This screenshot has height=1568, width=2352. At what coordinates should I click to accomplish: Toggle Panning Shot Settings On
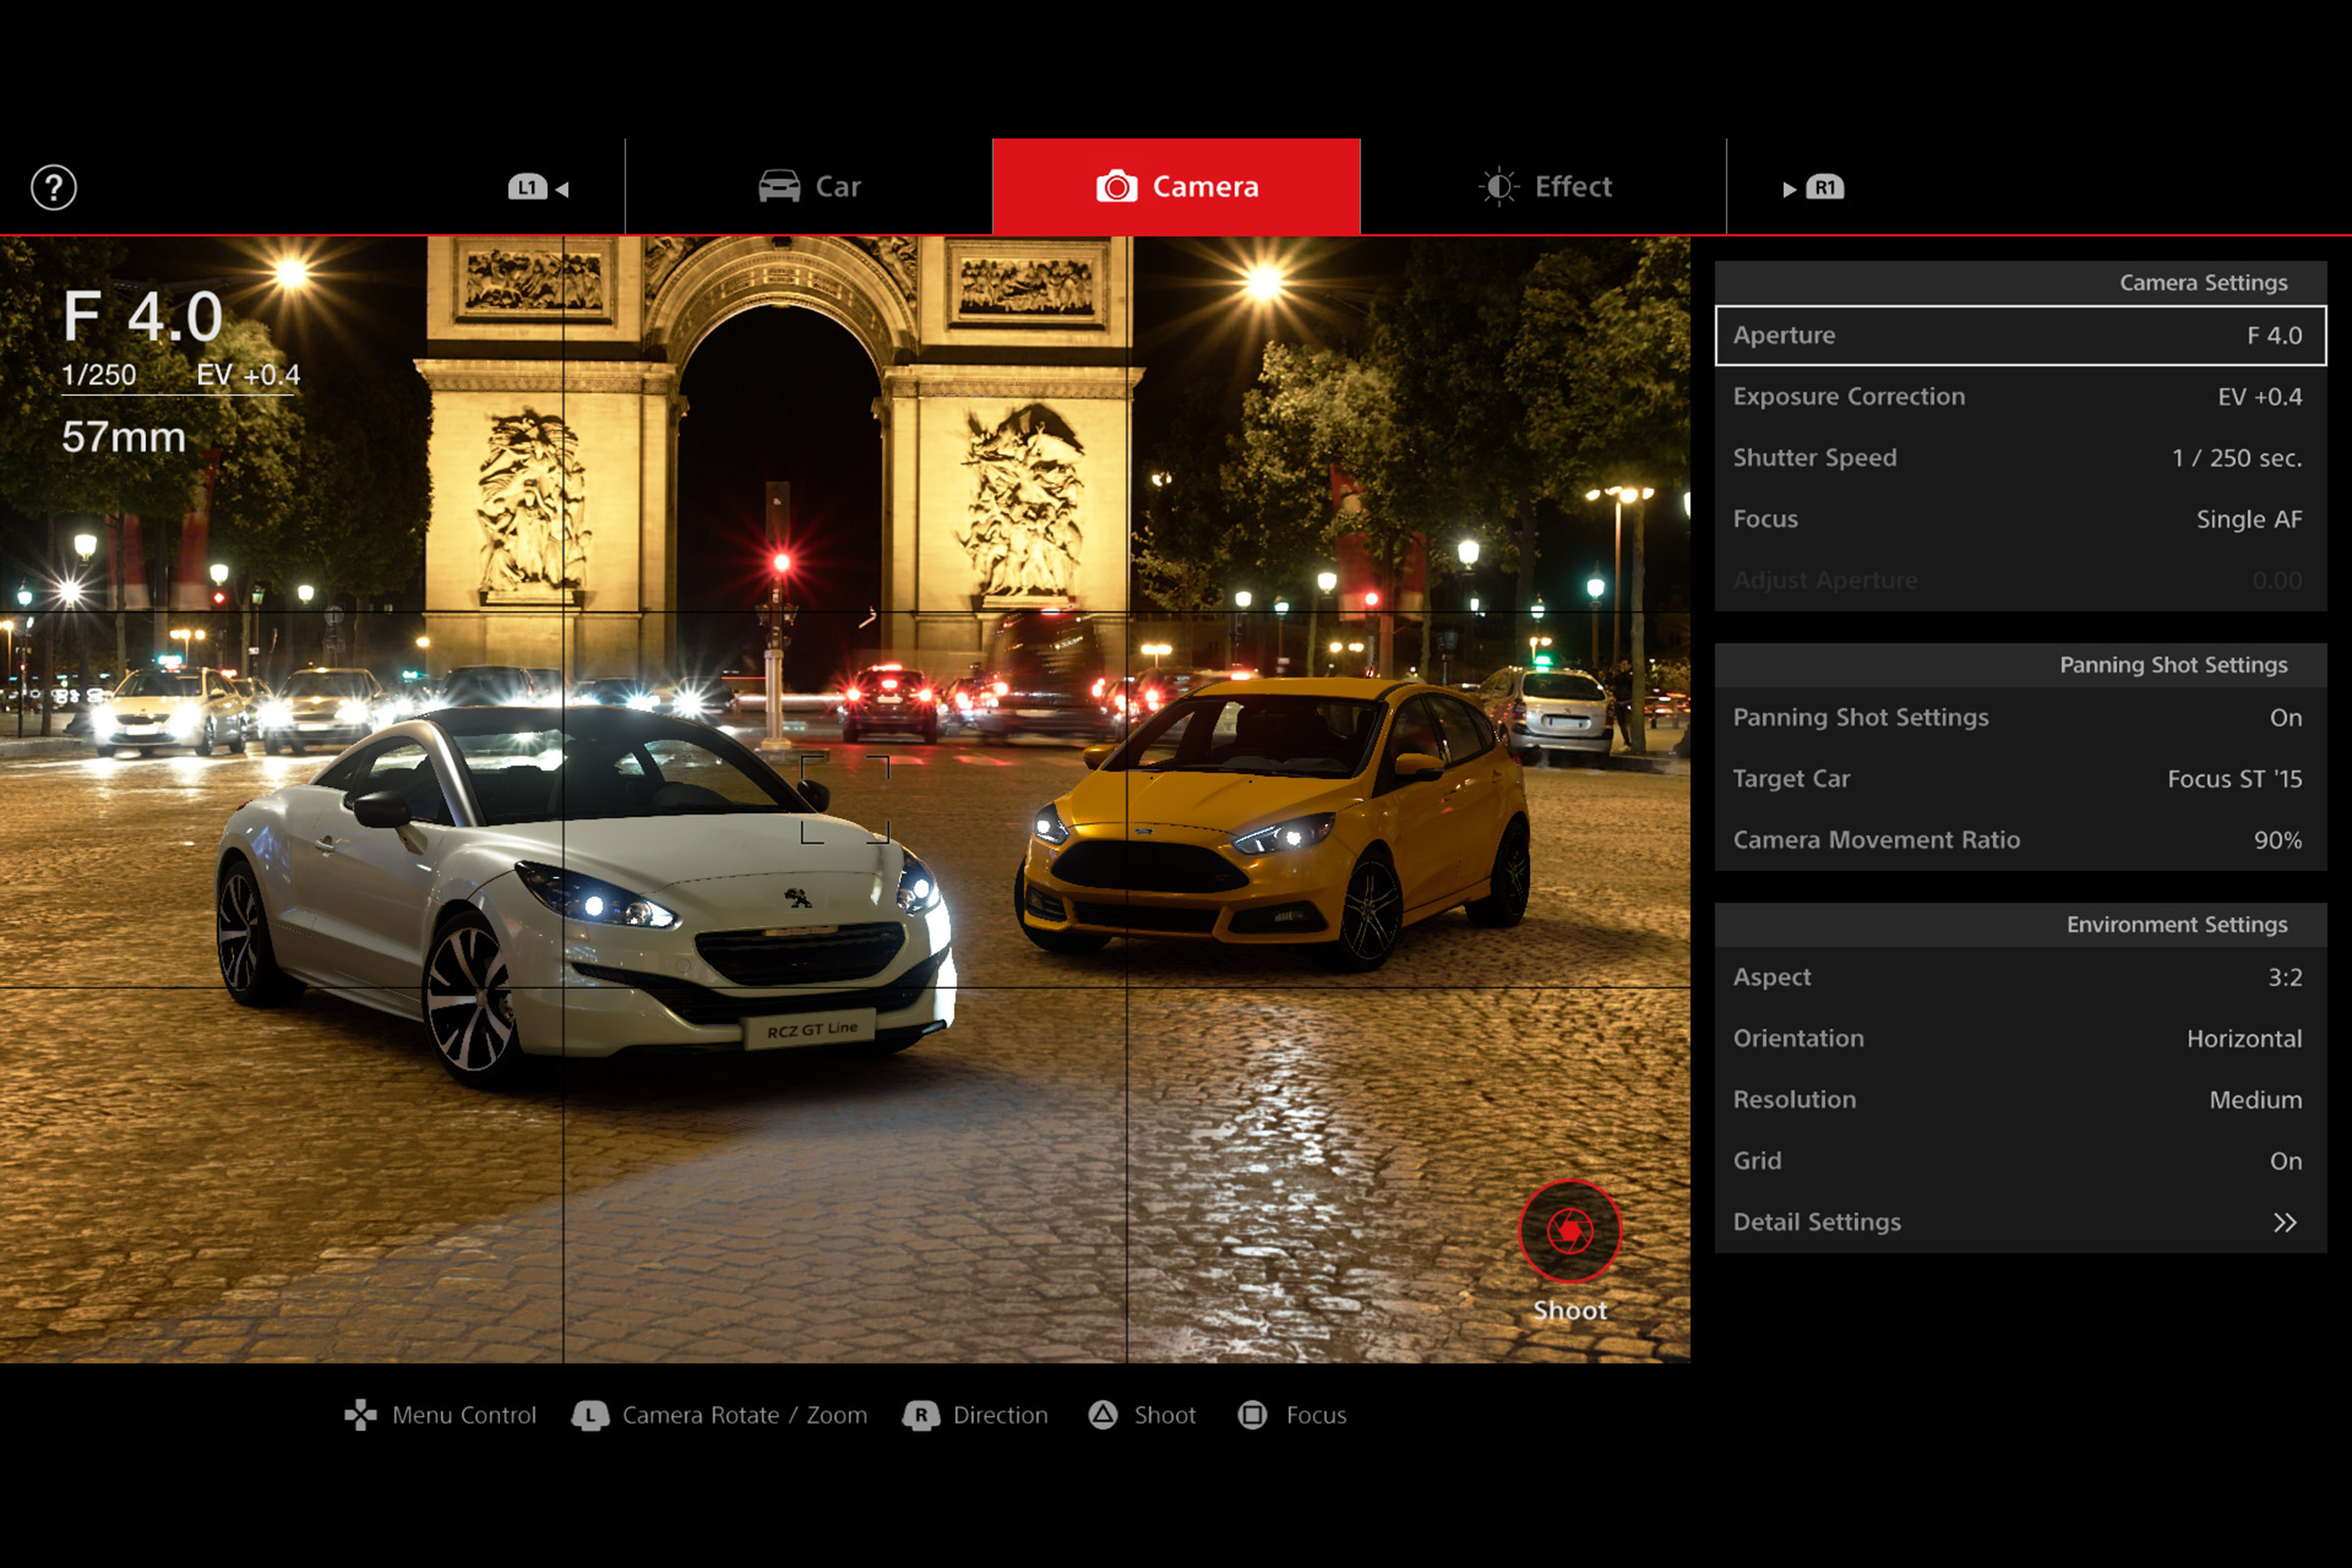point(2020,717)
